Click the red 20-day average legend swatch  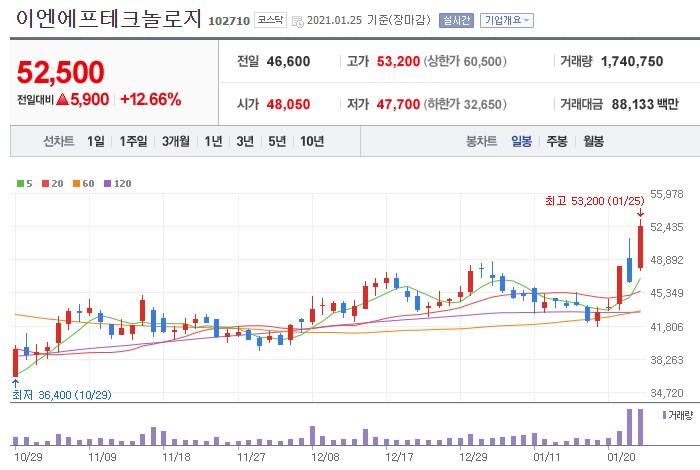pyautogui.click(x=45, y=183)
